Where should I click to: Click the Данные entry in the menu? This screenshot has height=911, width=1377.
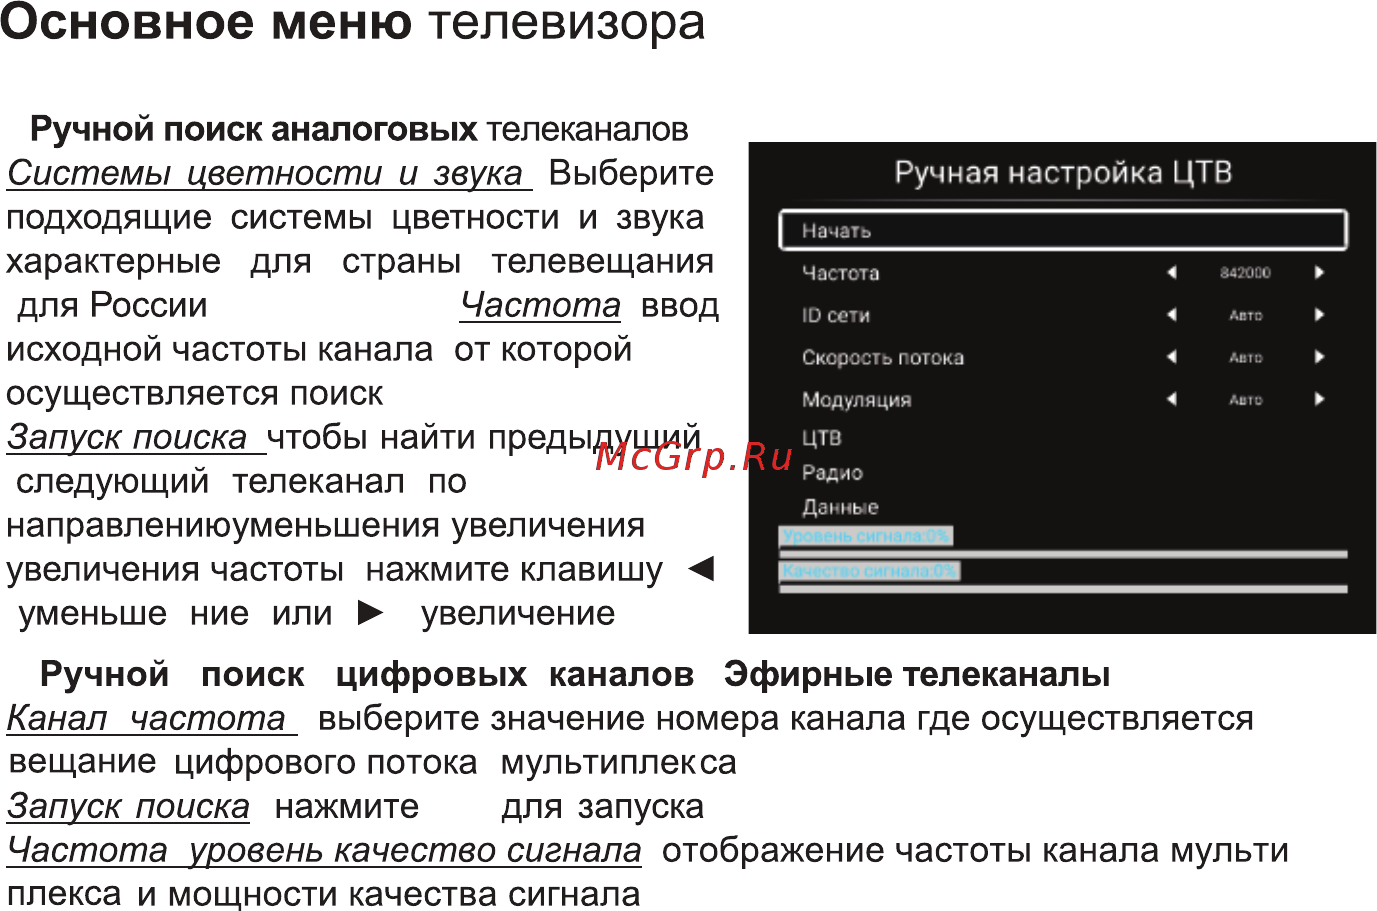(839, 507)
